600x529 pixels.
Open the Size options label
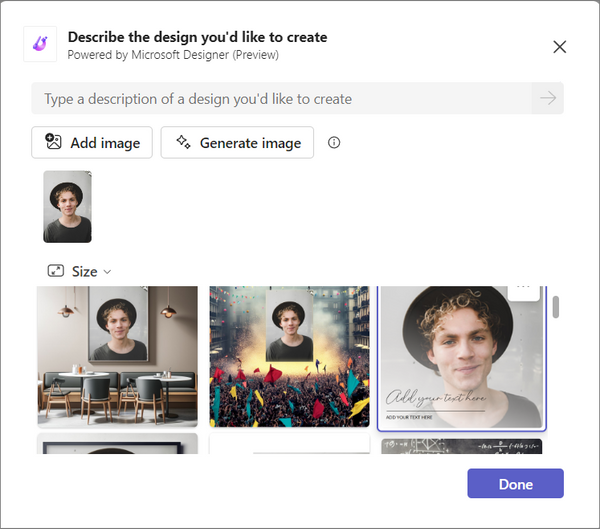[x=85, y=272]
